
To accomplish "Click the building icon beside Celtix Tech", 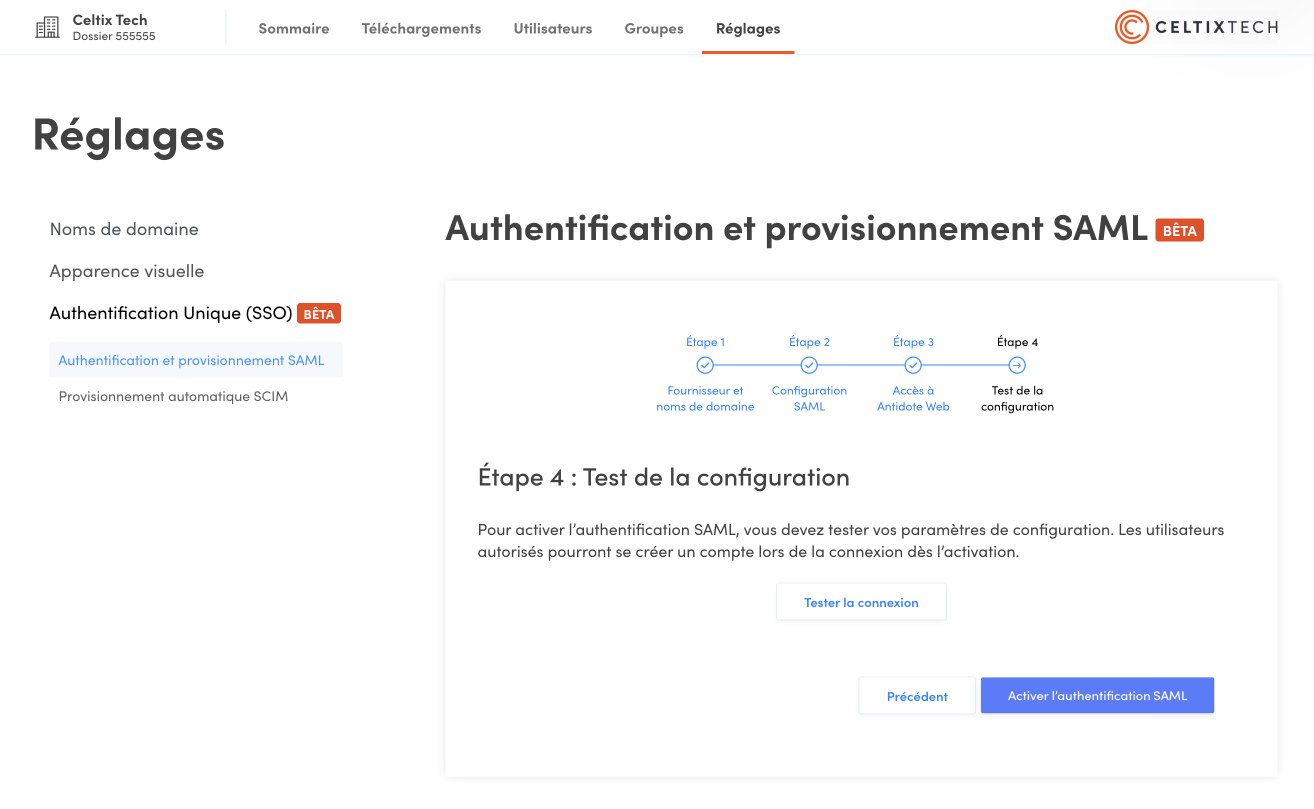I will tap(47, 28).
